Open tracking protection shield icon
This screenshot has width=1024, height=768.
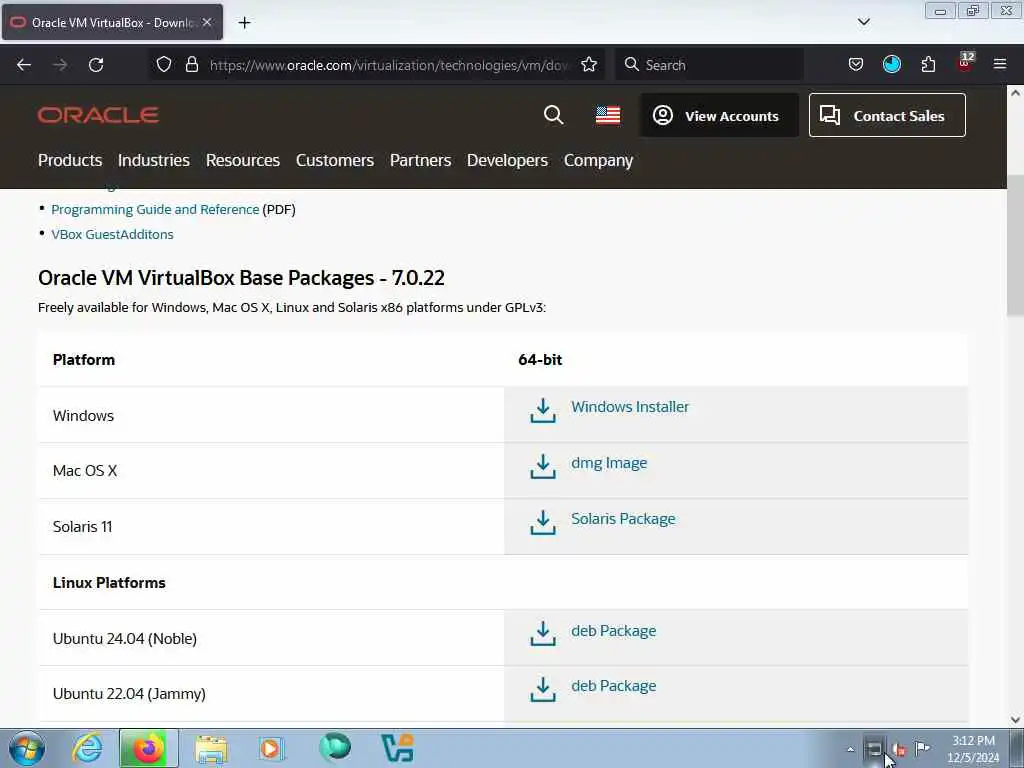click(x=164, y=65)
